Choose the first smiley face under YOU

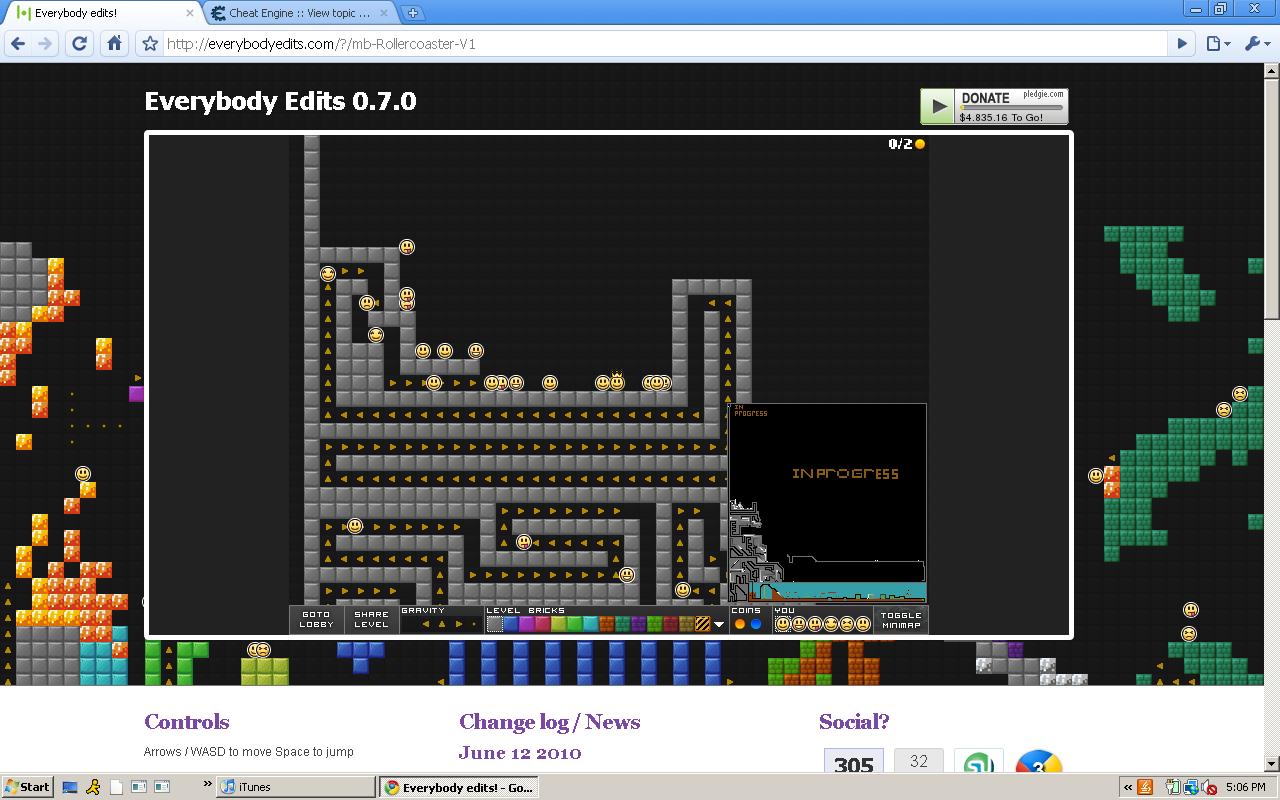point(783,624)
